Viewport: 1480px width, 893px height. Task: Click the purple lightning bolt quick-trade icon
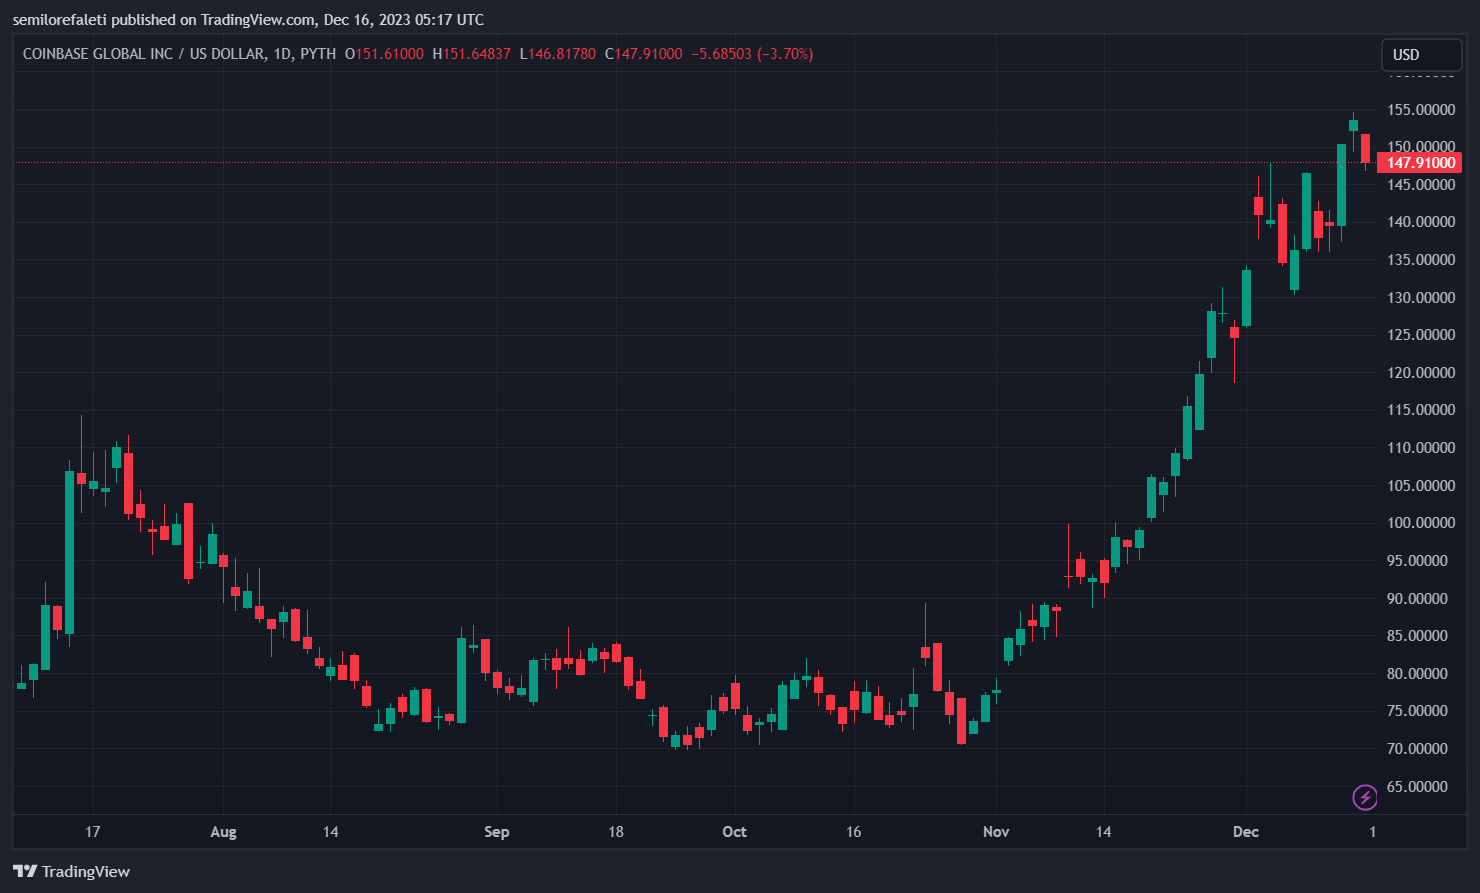pos(1366,797)
